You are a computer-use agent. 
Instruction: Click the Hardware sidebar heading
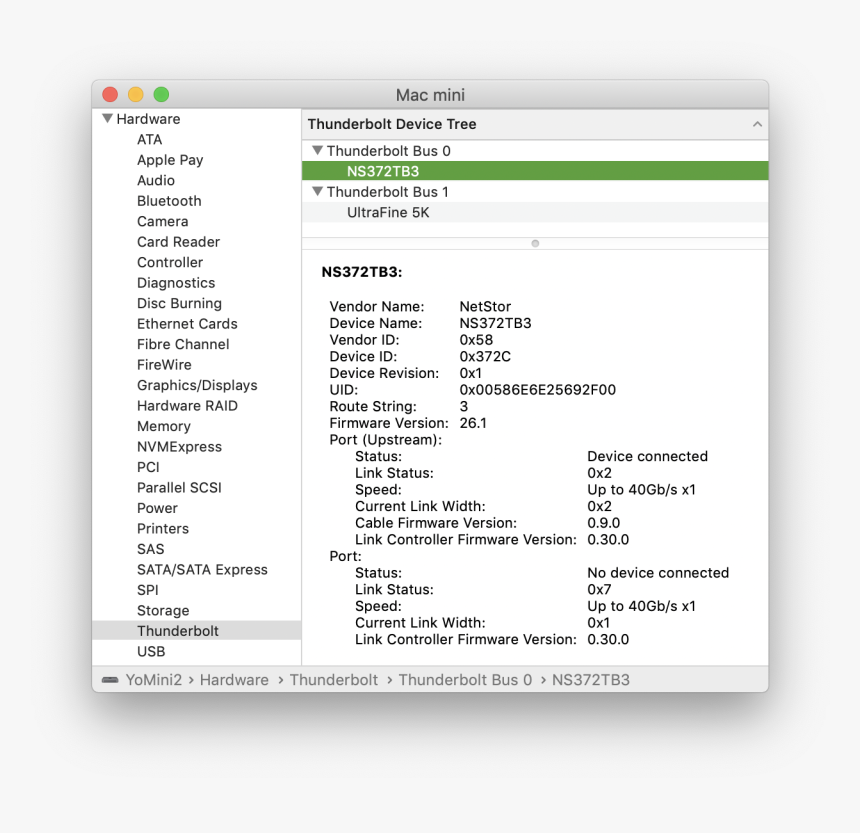148,119
